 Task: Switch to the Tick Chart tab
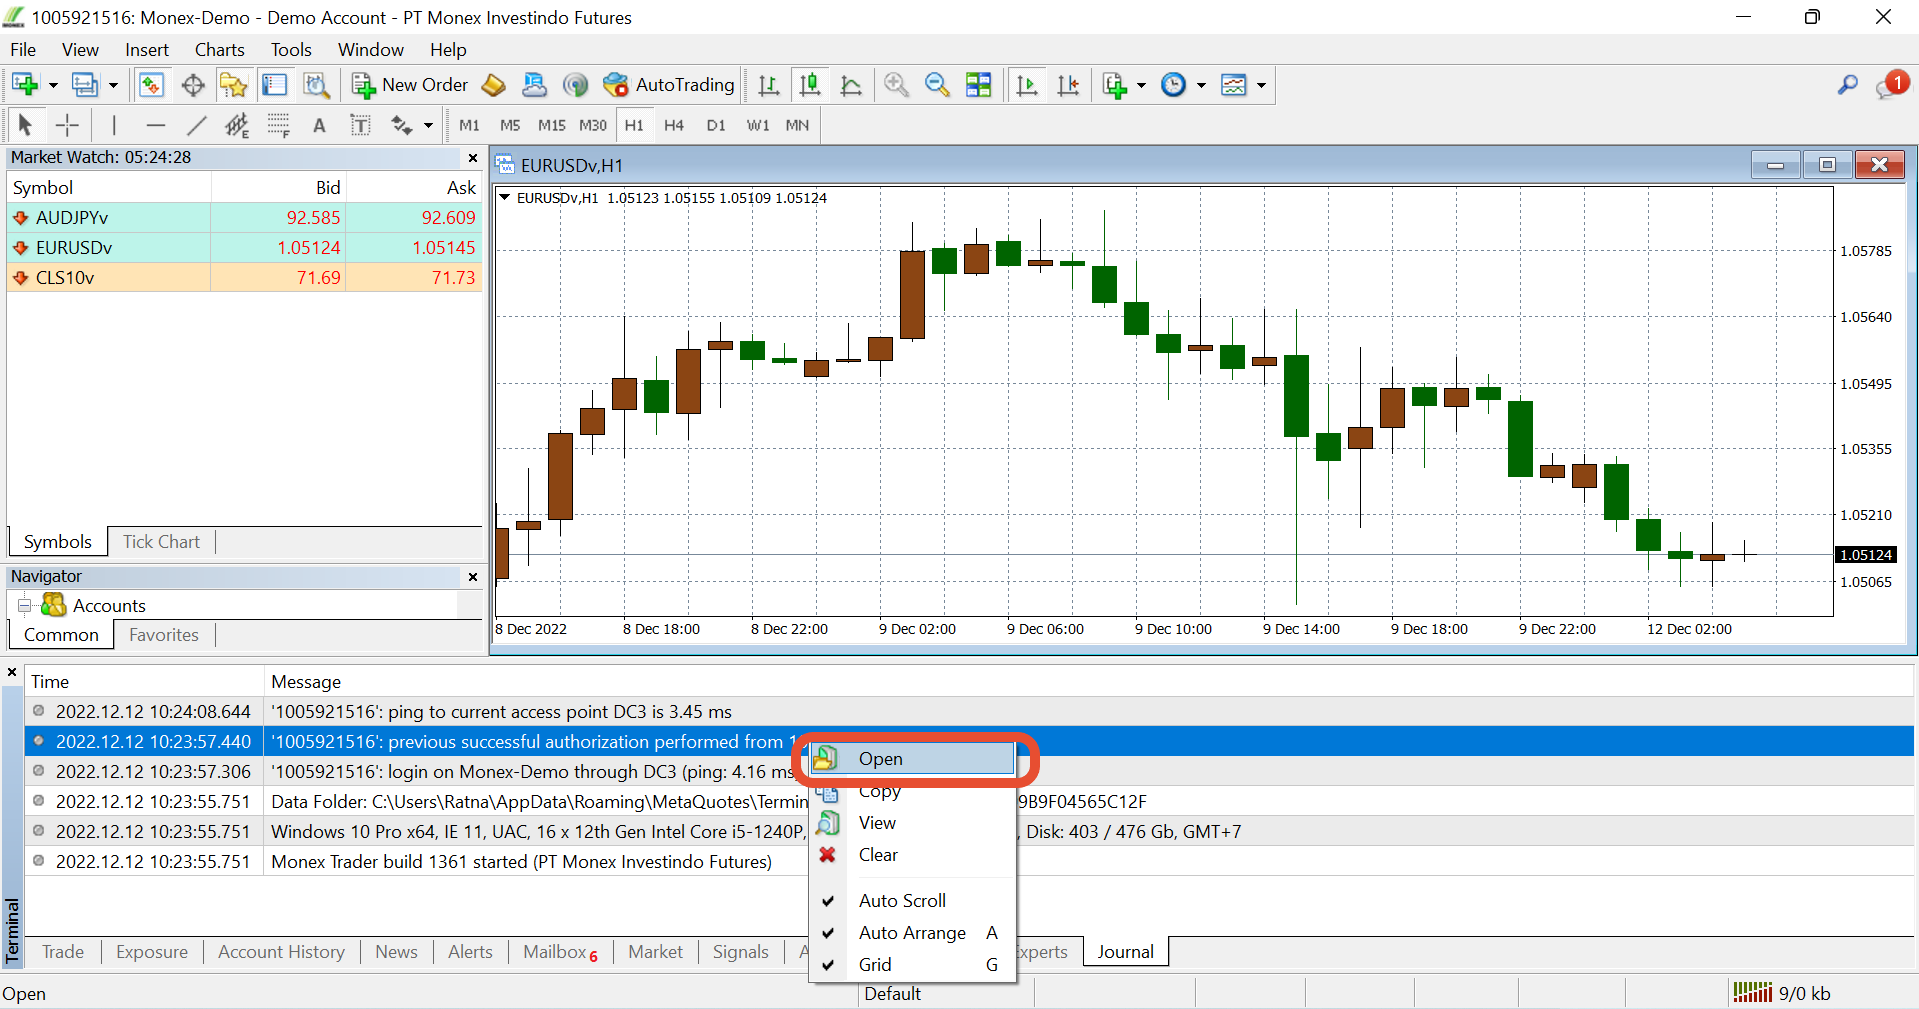[161, 542]
